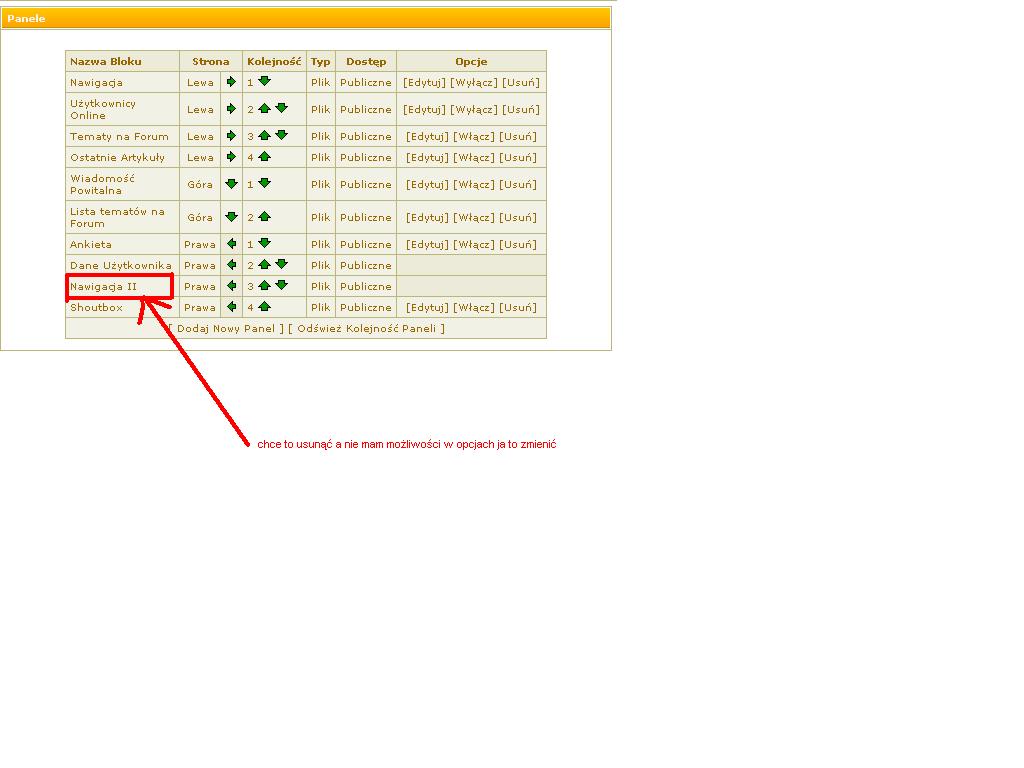The width and height of the screenshot is (1024, 768).
Task: Disable Użytkownicy Online panel via Wyłącz
Action: point(473,109)
